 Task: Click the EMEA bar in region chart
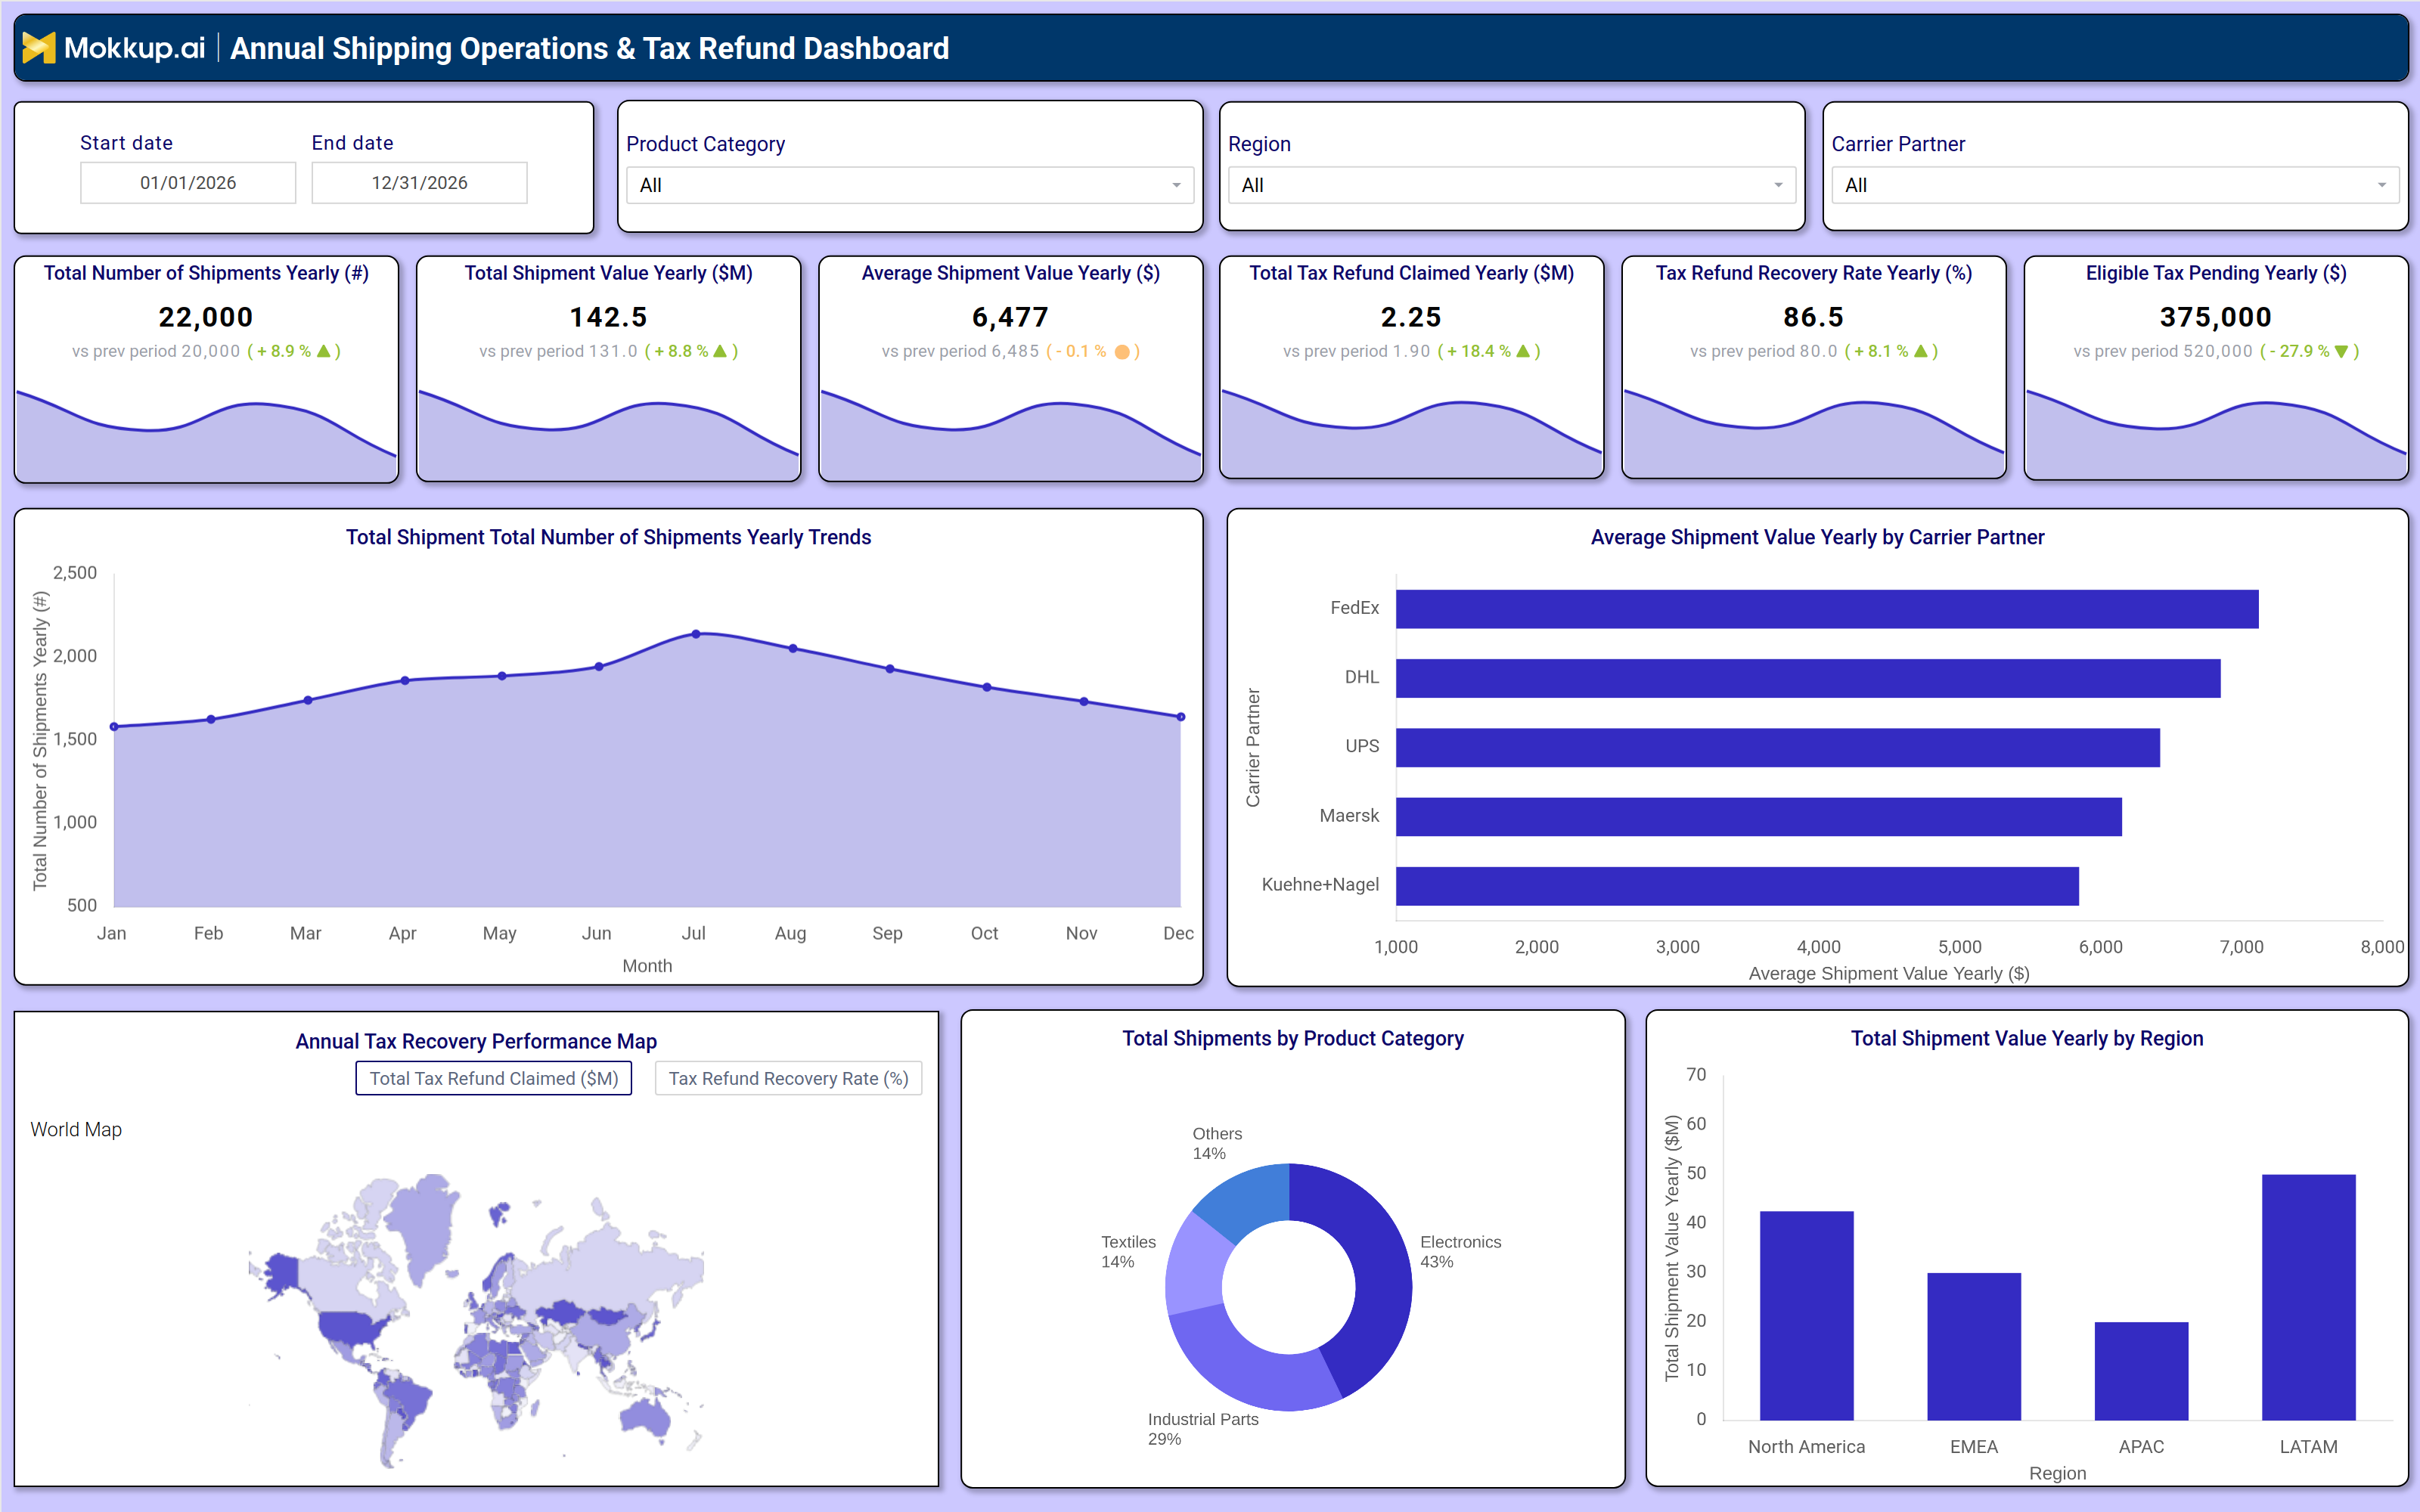click(1974, 1346)
